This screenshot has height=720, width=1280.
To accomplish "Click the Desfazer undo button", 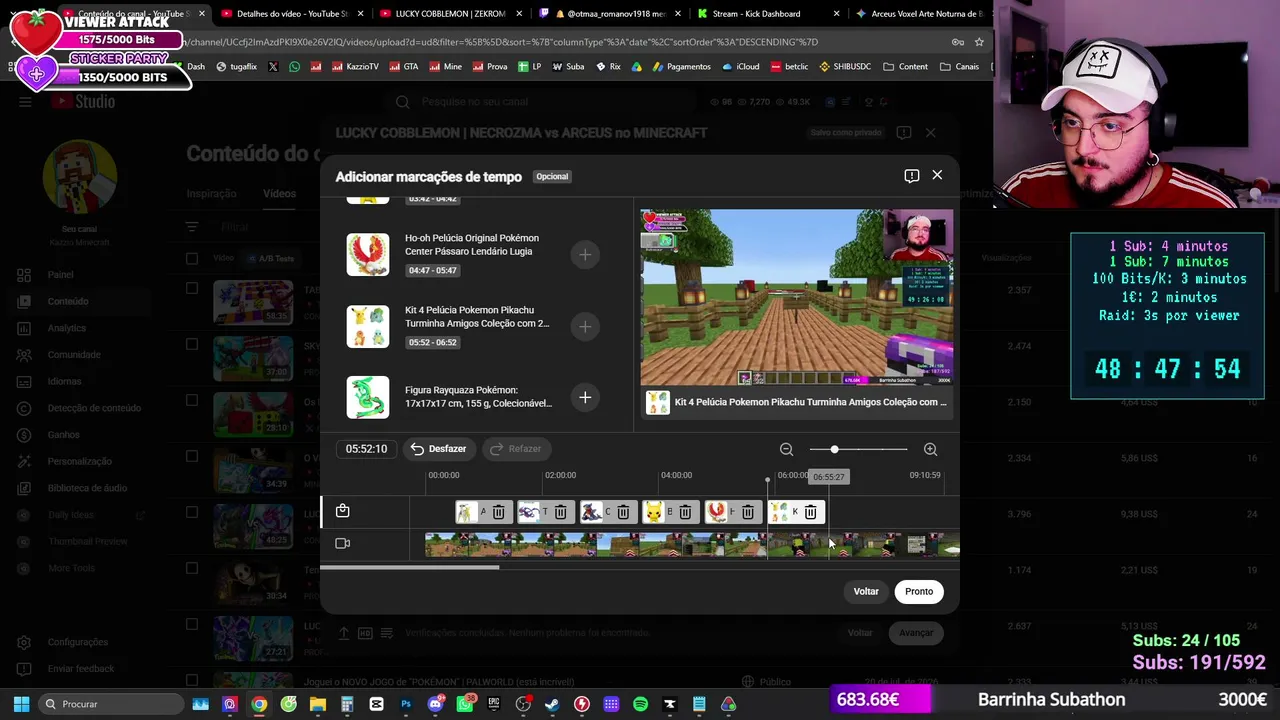I will tap(438, 449).
